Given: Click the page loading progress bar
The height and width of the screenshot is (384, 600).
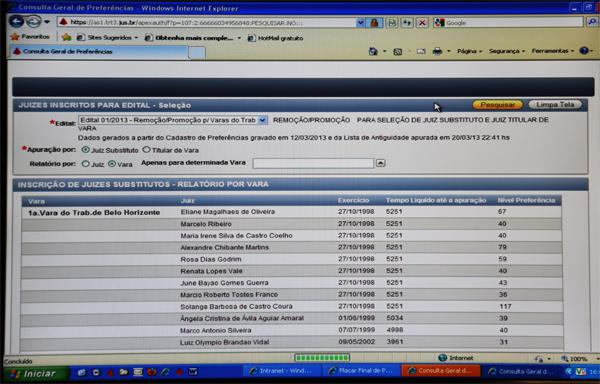Looking at the screenshot, I should tap(322, 358).
